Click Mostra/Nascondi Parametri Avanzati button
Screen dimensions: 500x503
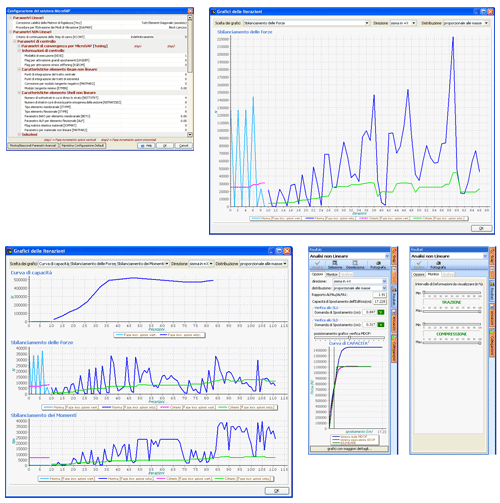pos(33,146)
